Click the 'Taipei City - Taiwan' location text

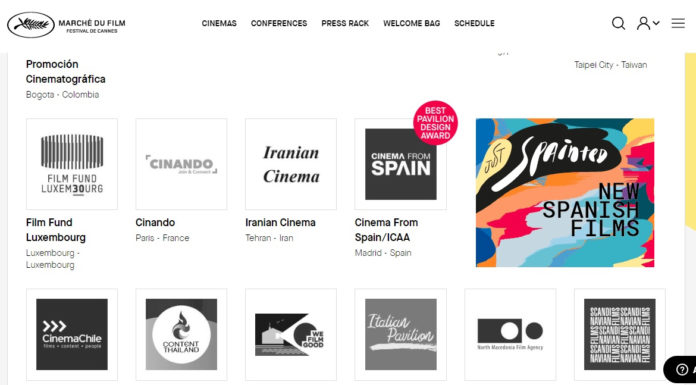coord(610,65)
